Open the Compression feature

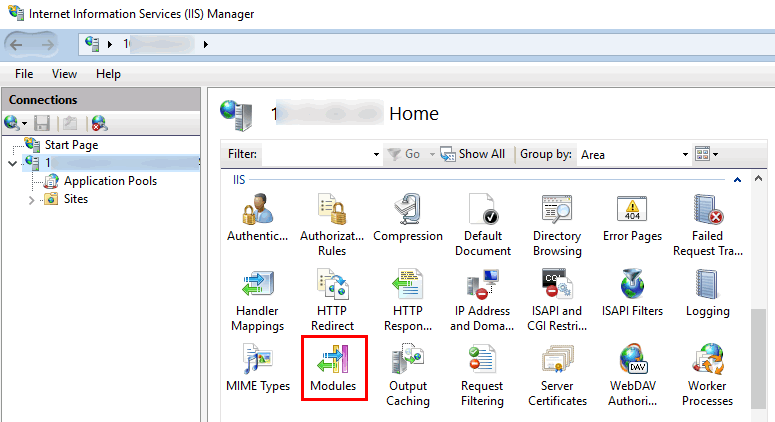(408, 217)
